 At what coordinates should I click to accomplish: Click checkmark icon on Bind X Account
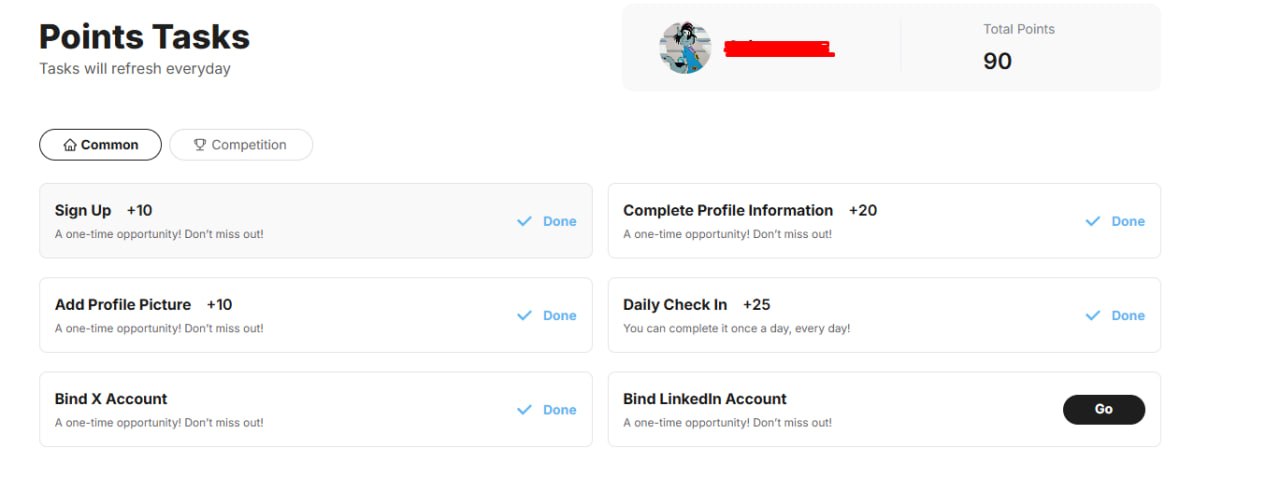(524, 409)
